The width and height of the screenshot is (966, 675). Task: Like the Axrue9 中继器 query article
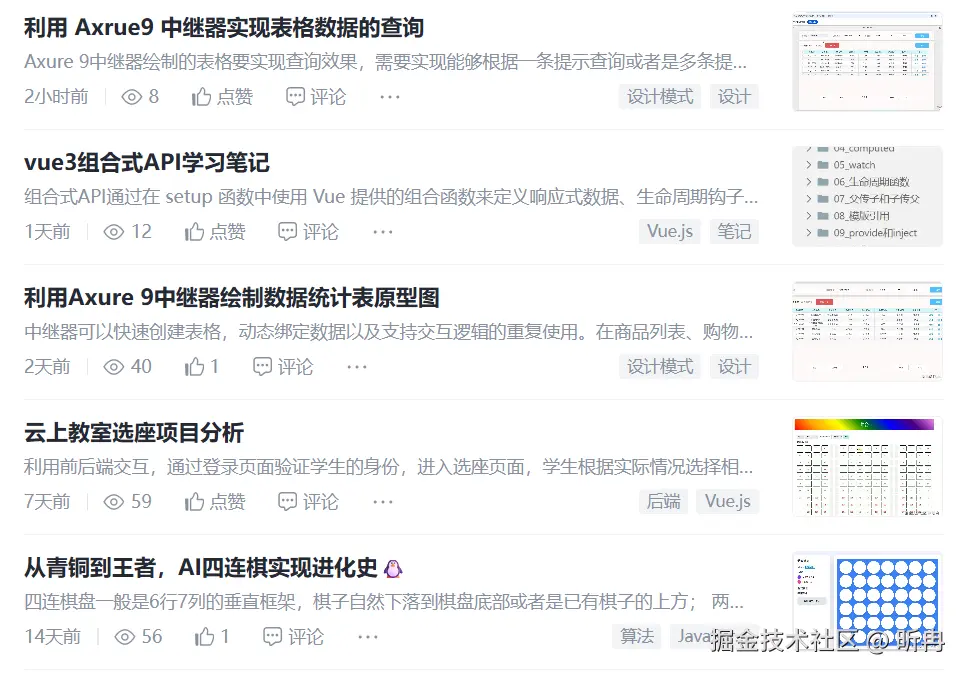tap(222, 97)
